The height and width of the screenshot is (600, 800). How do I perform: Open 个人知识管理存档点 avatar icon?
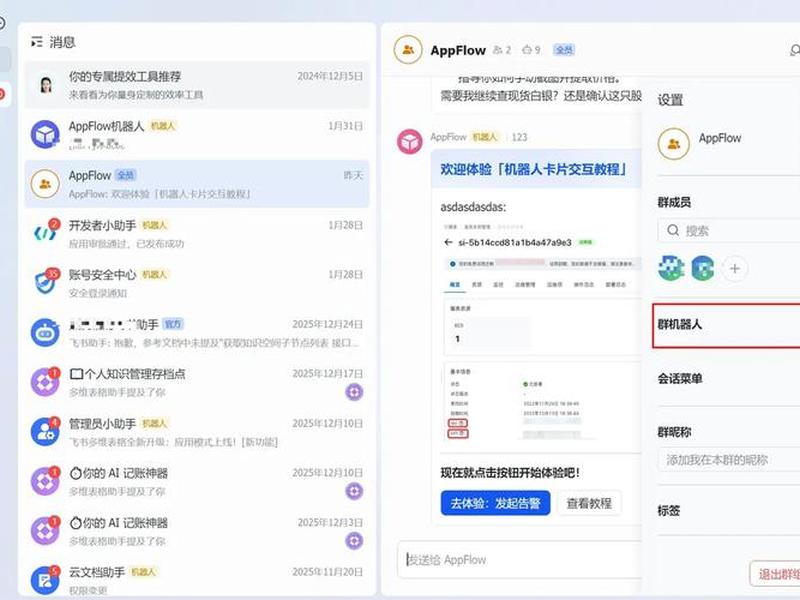(45, 382)
